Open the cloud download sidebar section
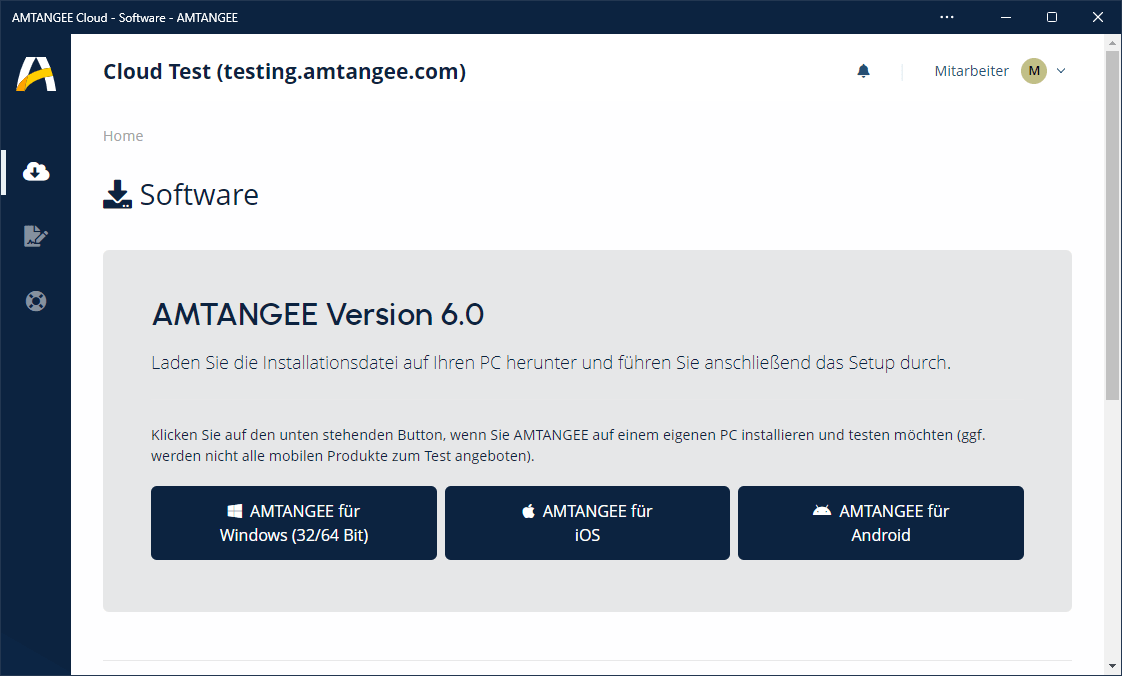The height and width of the screenshot is (676, 1122). click(36, 172)
